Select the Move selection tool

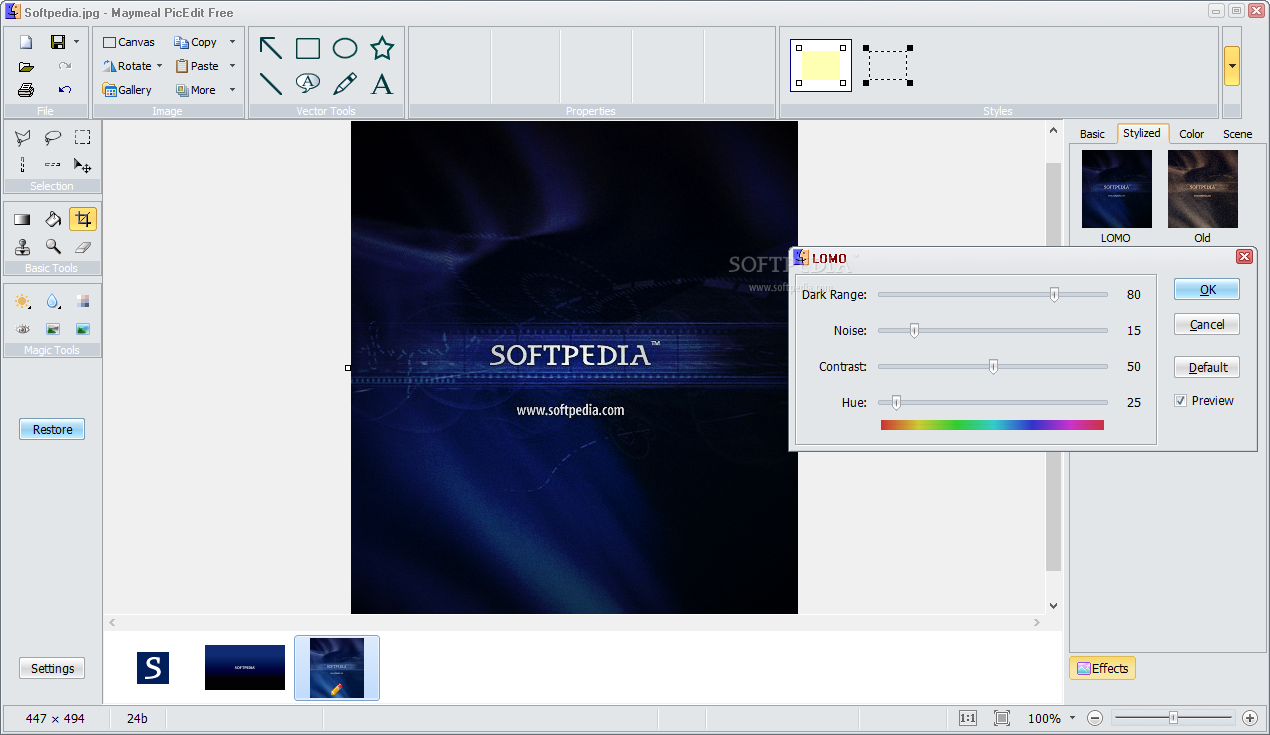[x=83, y=165]
